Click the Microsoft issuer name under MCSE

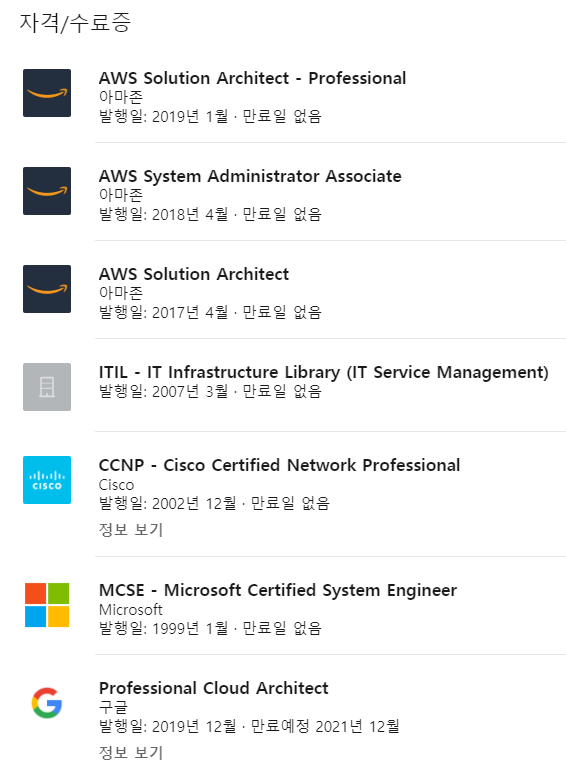click(131, 610)
